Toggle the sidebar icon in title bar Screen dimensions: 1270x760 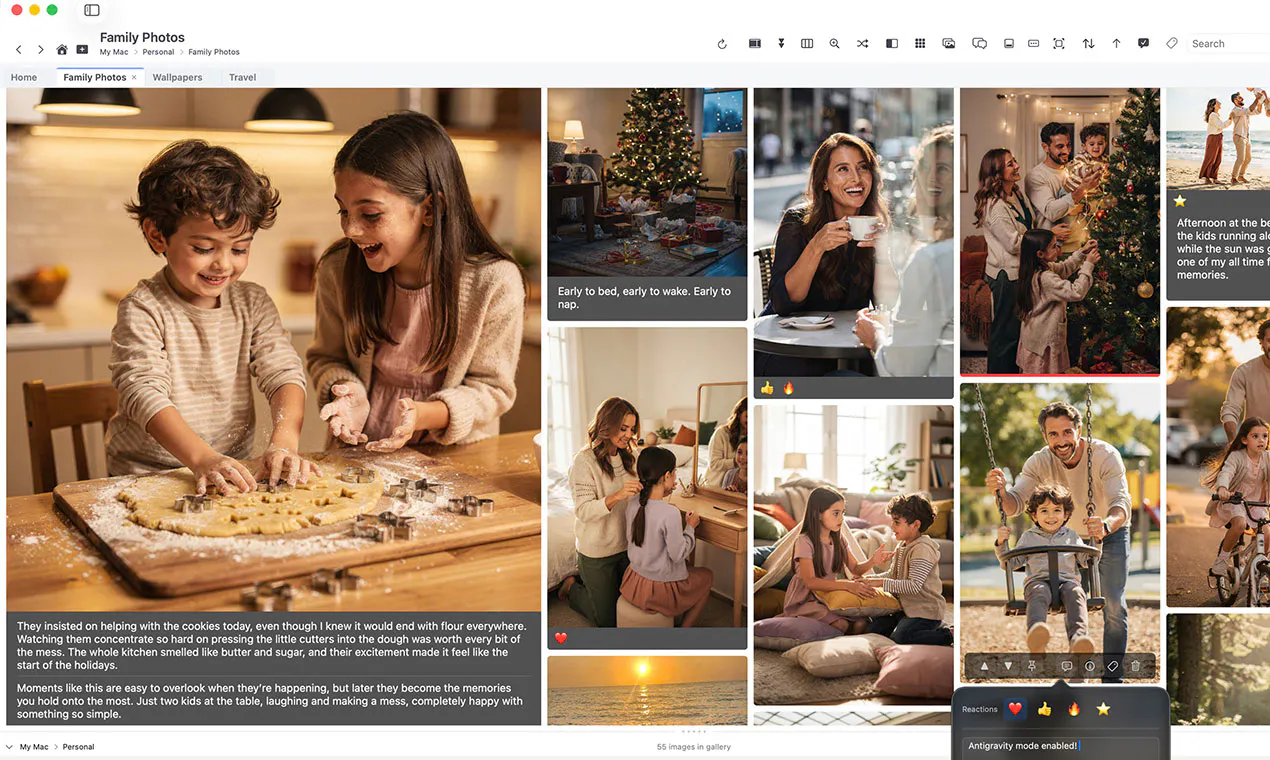click(92, 10)
